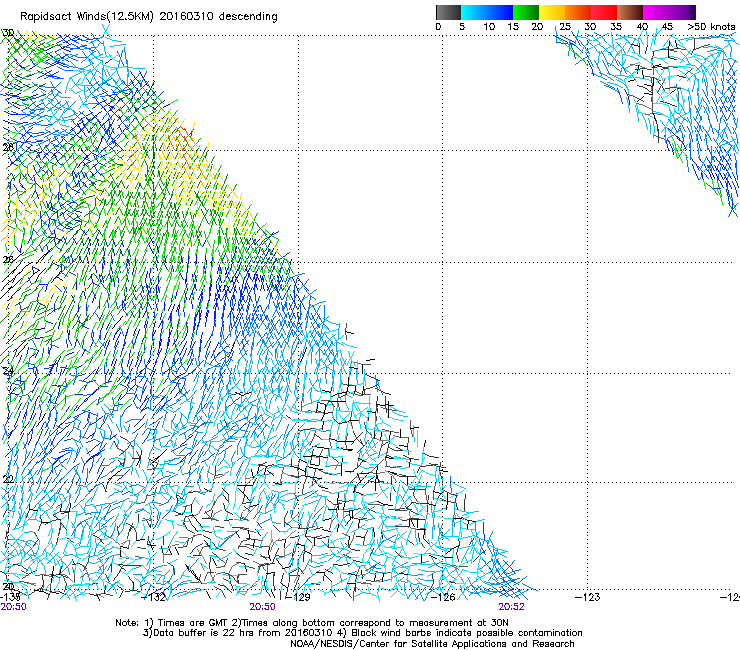The height and width of the screenshot is (650, 740).
Task: Click the purple 45-50 knots legend segment
Action: (x=682, y=12)
